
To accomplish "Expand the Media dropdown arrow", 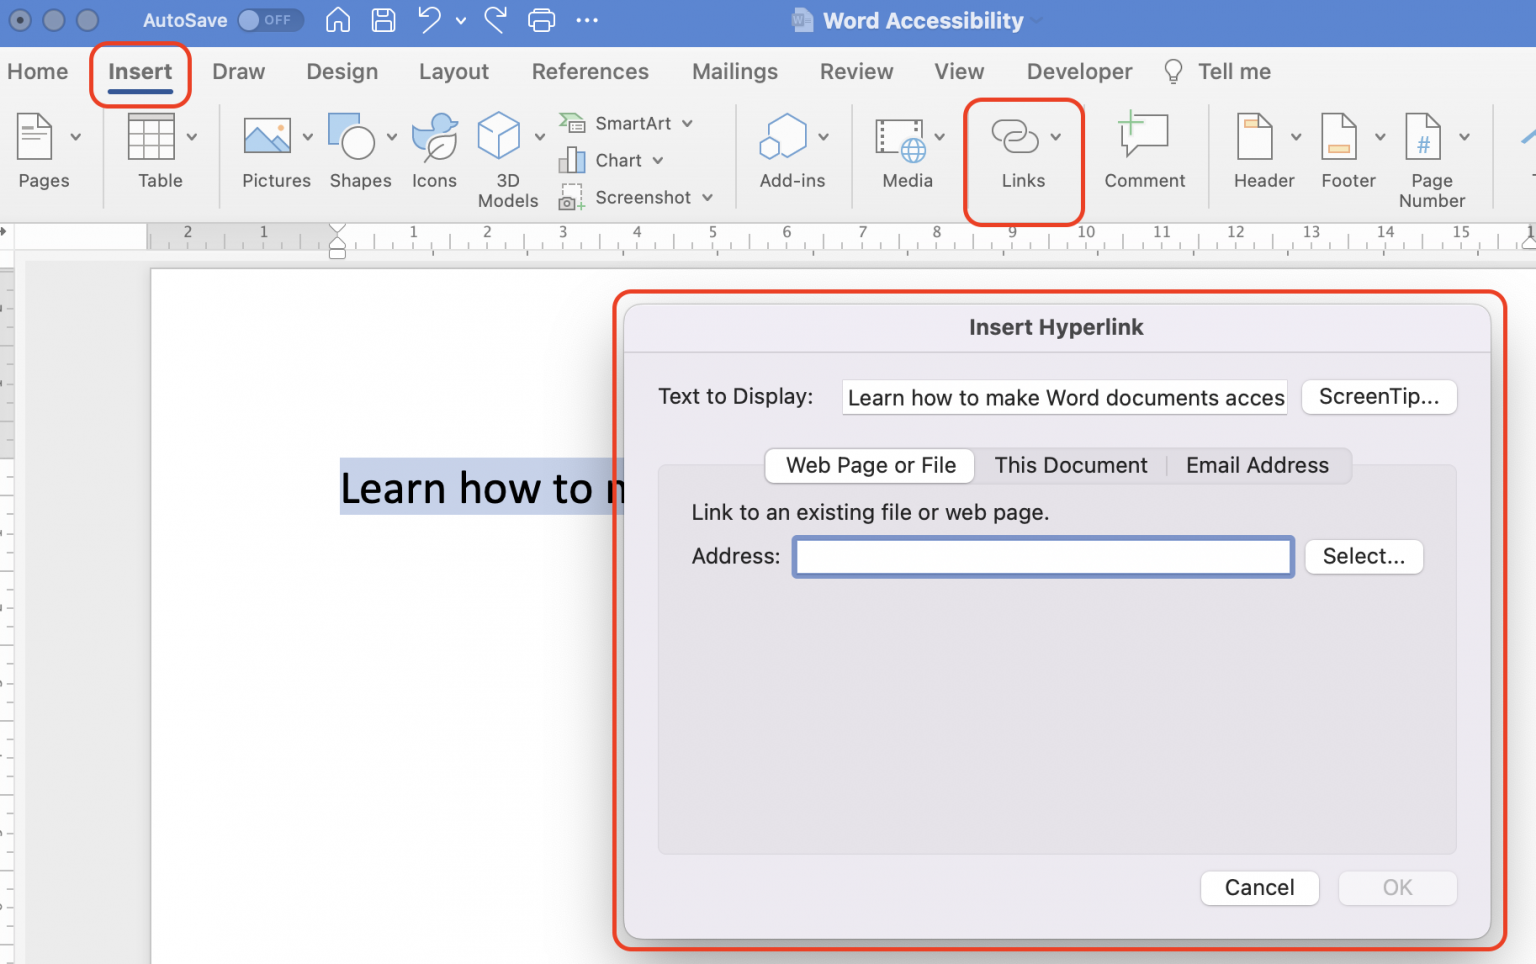I will 938,136.
